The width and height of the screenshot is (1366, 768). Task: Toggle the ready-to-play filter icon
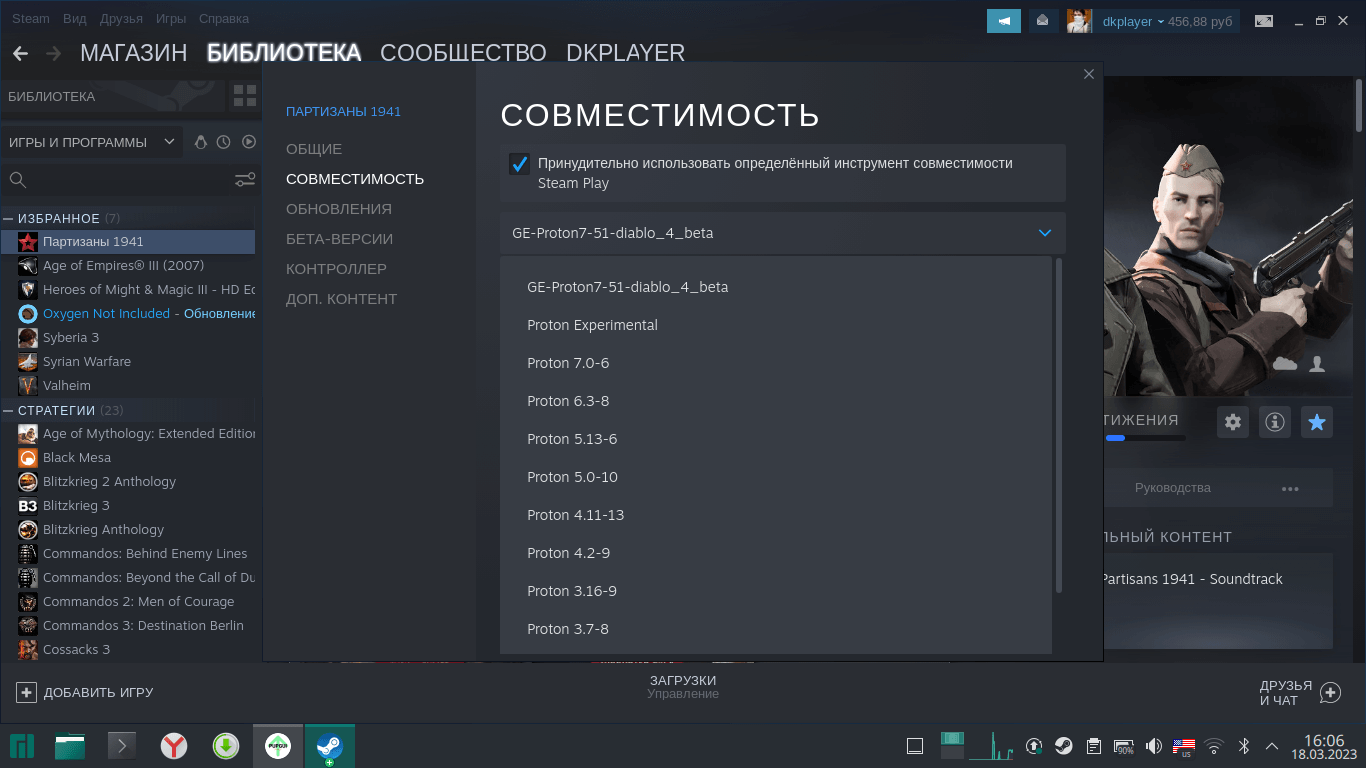pos(249,142)
